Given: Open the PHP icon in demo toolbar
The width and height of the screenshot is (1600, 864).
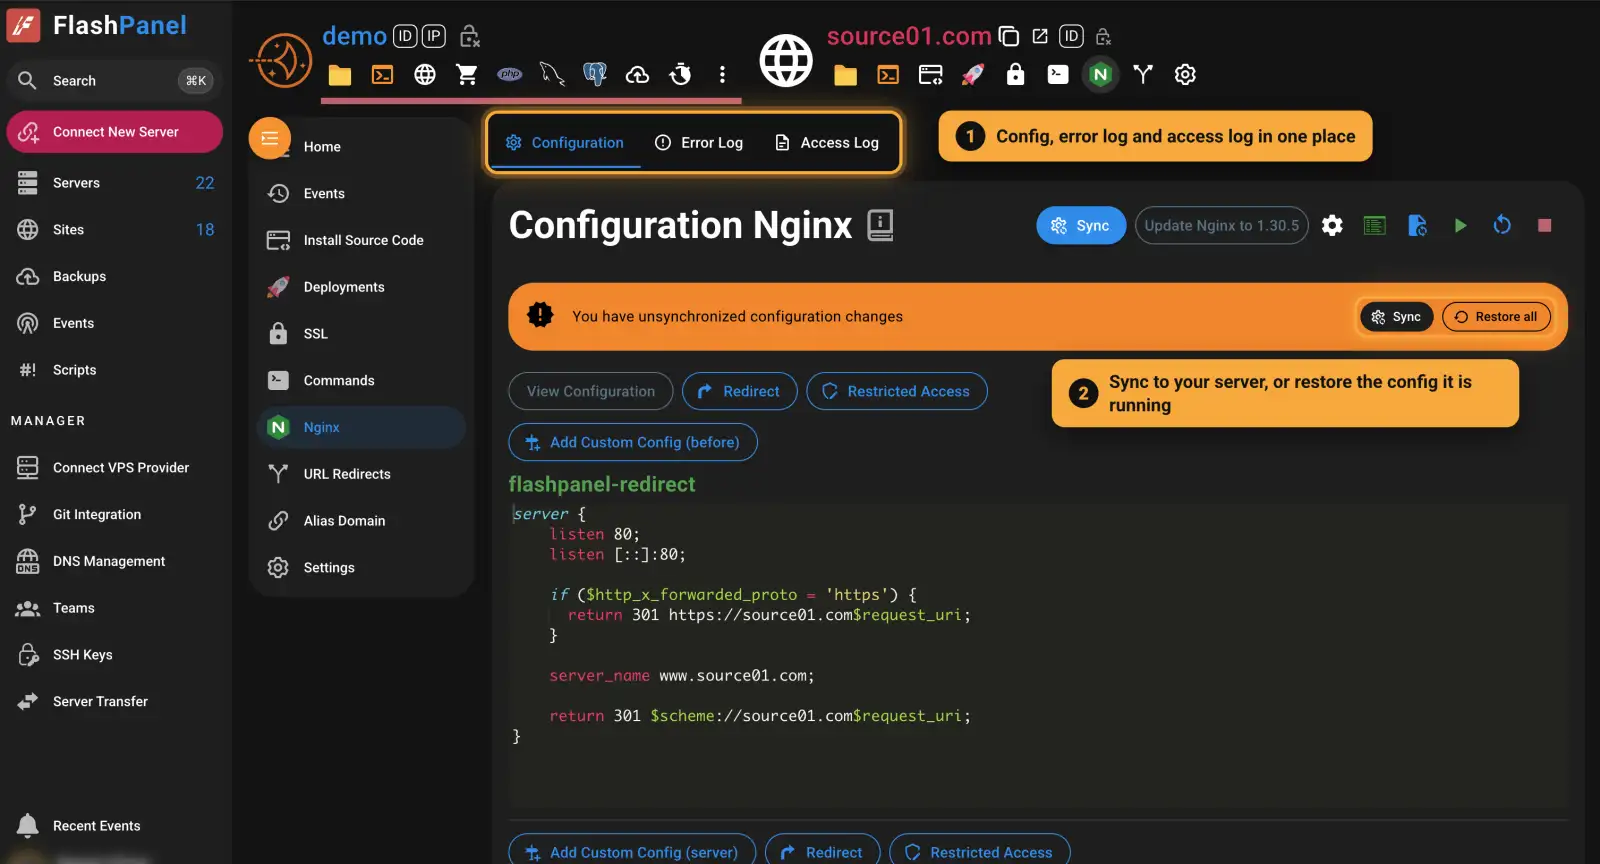Looking at the screenshot, I should [x=510, y=75].
